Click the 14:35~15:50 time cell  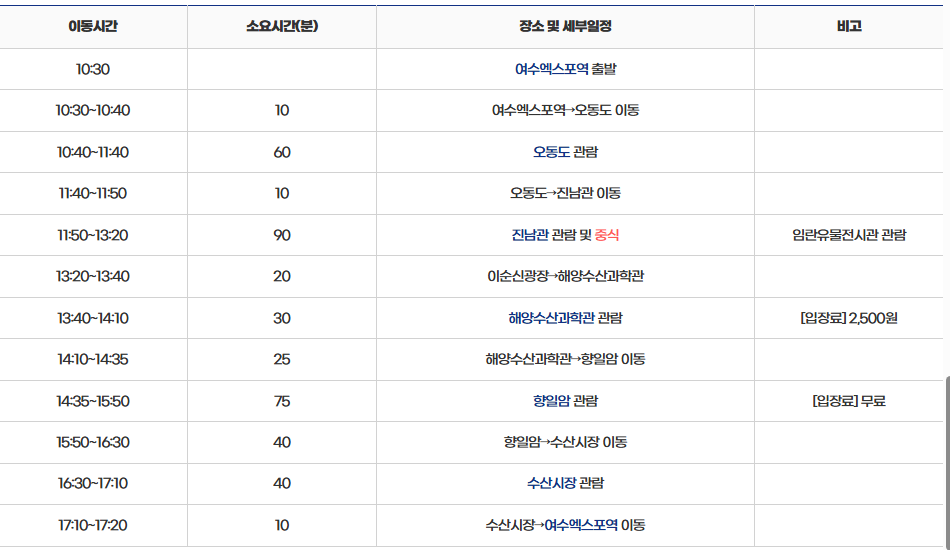[x=93, y=401]
